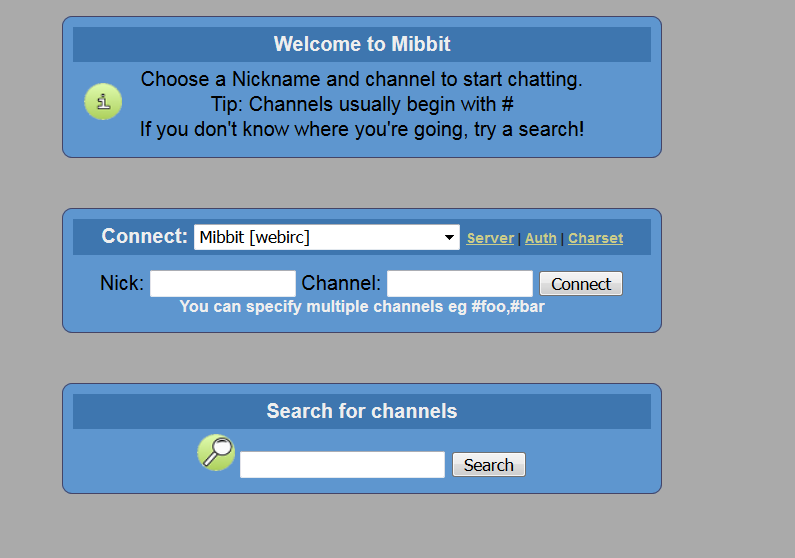Image resolution: width=795 pixels, height=558 pixels.
Task: Open the Auth settings link
Action: coord(540,238)
